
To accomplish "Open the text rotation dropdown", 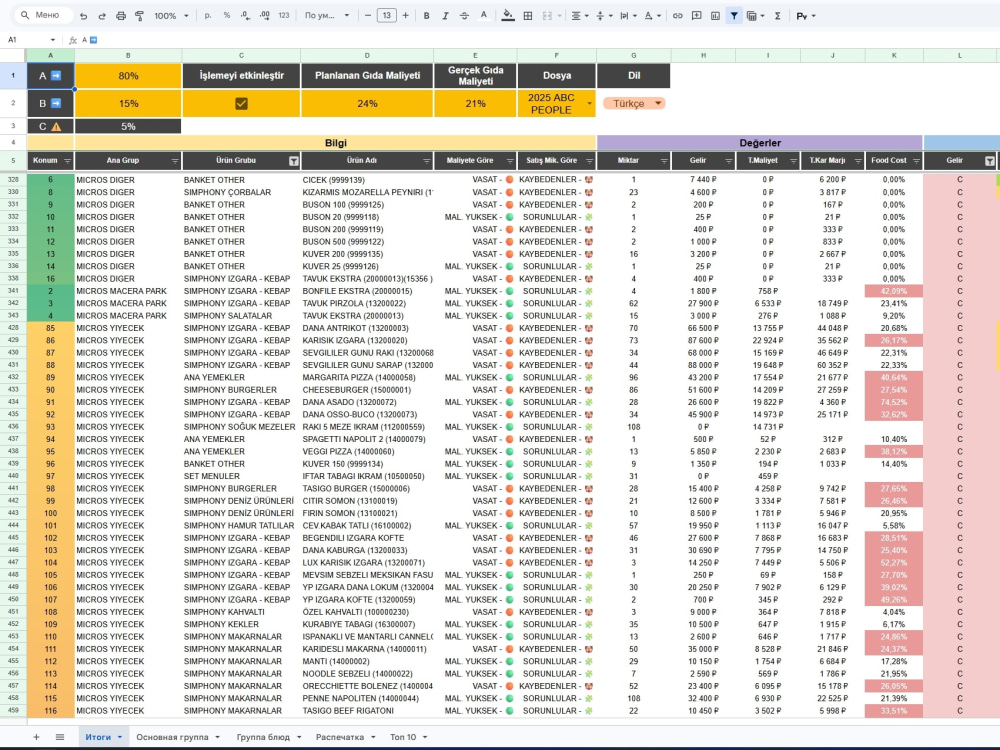I will coord(651,16).
